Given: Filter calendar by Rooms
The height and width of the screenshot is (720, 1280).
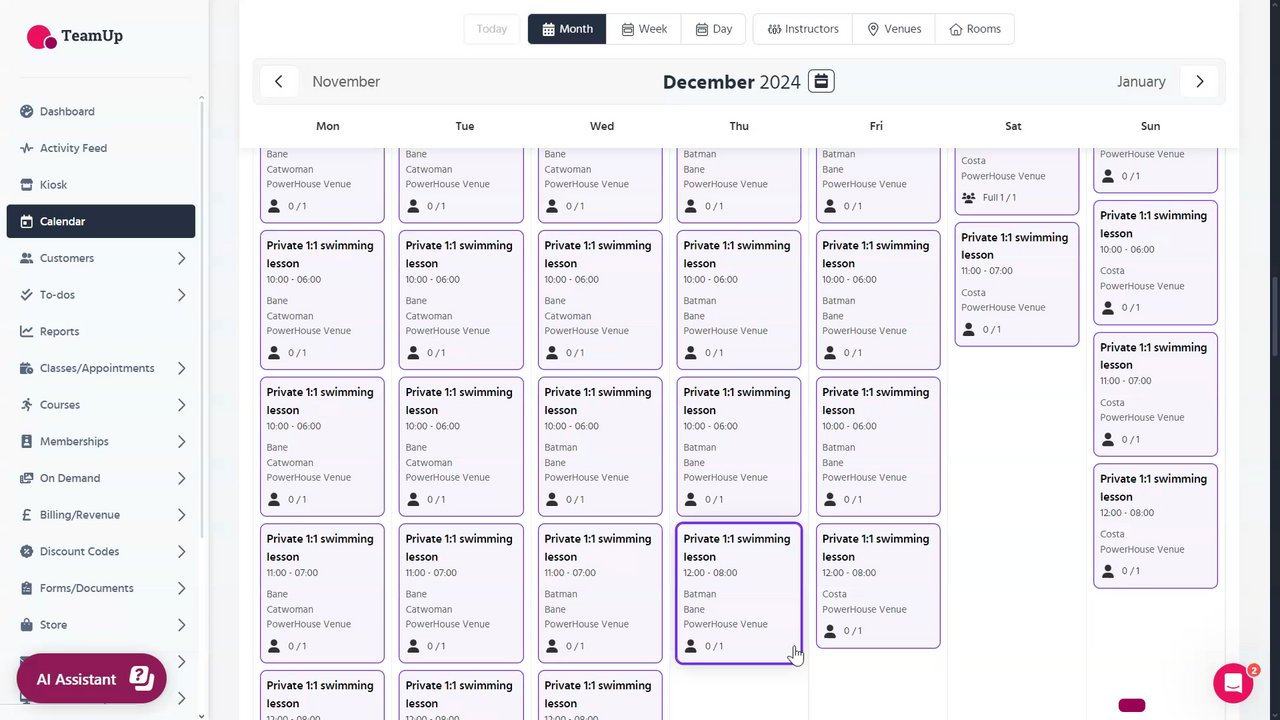Looking at the screenshot, I should tap(975, 29).
